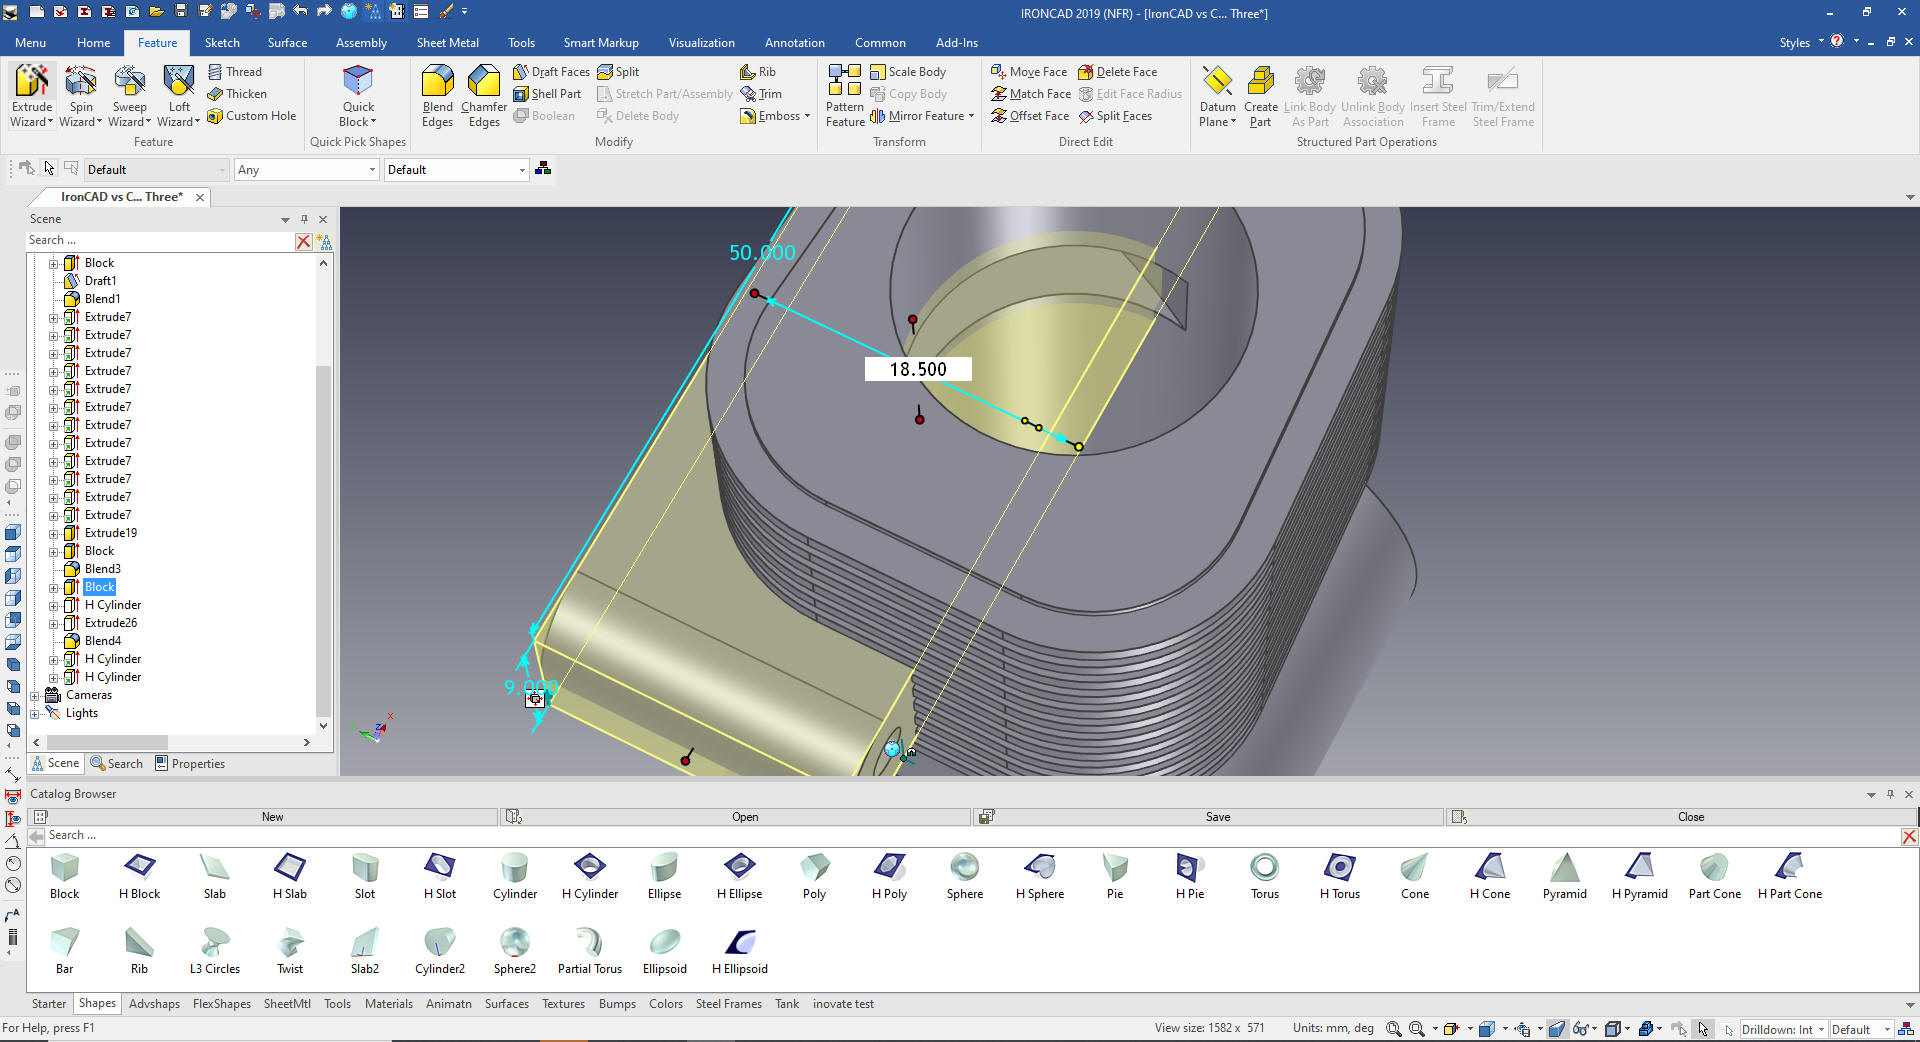Image resolution: width=1920 pixels, height=1042 pixels.
Task: Pin the Catalog Browser panel
Action: [1890, 794]
